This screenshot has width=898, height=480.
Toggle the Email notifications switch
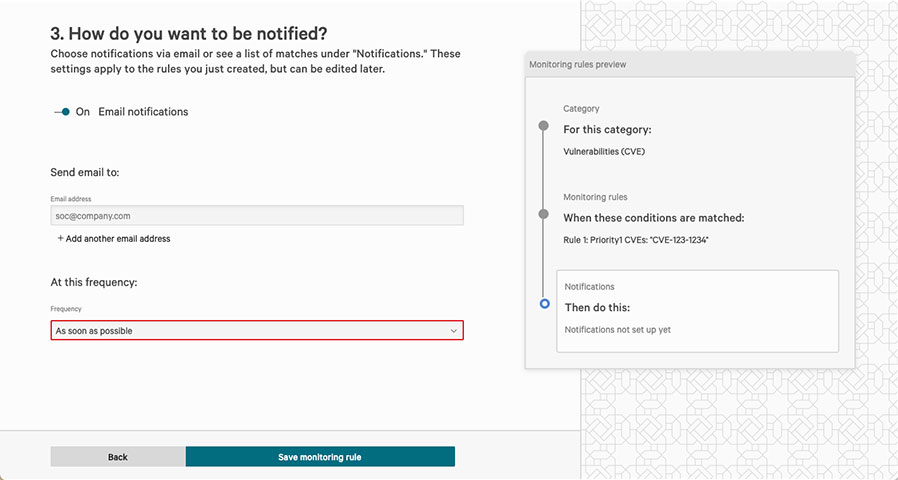pos(62,112)
